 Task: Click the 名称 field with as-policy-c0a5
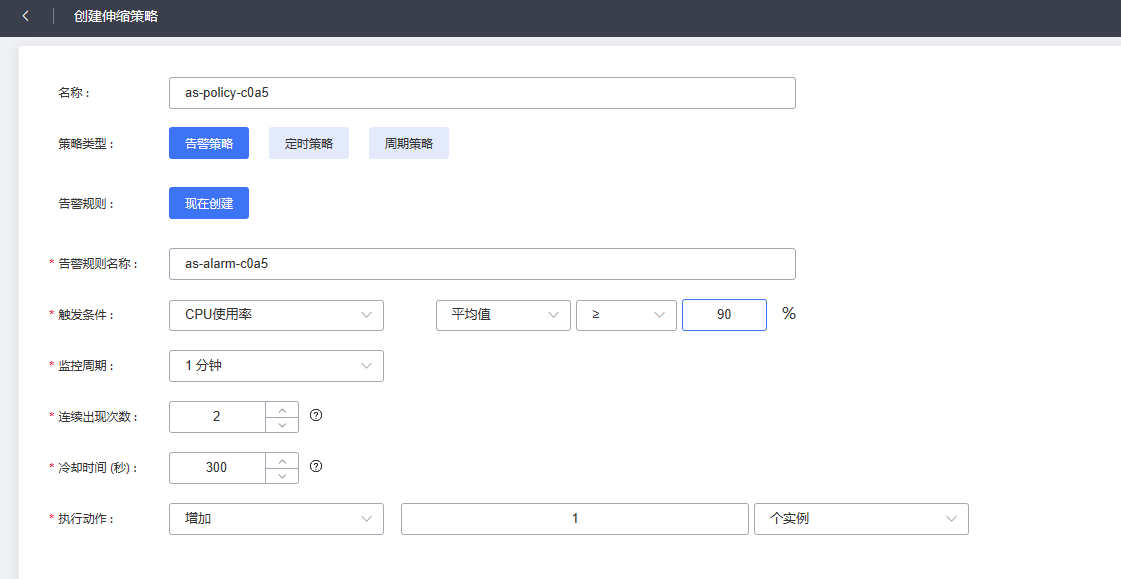click(482, 93)
